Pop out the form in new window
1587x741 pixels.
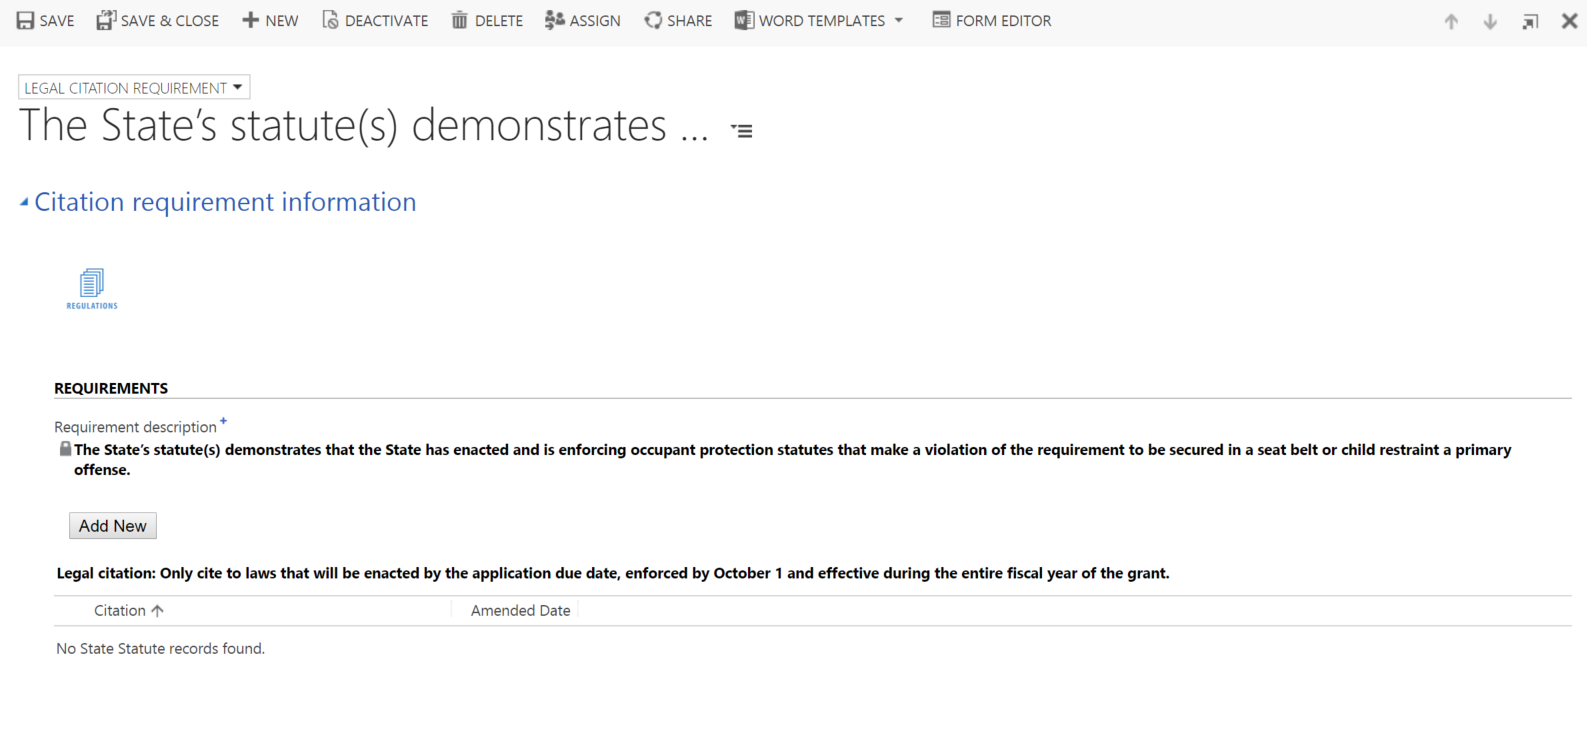(x=1530, y=22)
